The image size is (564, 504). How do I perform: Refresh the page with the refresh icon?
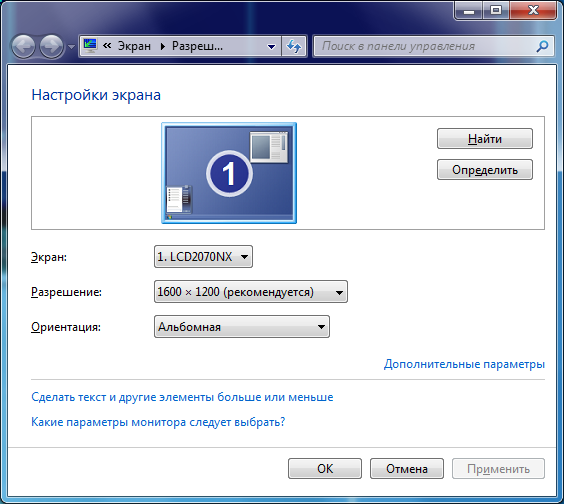(294, 46)
